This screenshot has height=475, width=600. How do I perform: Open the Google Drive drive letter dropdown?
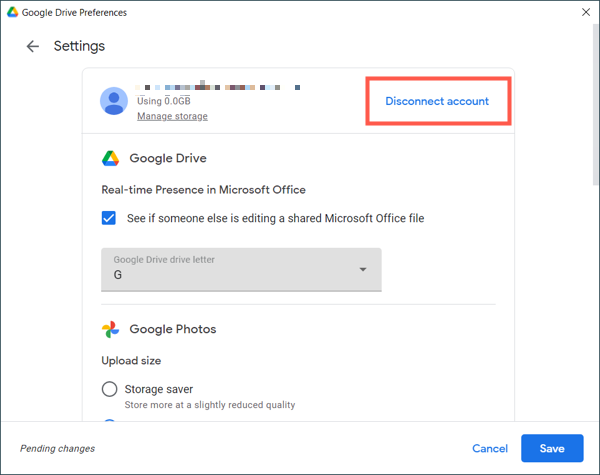(240, 270)
